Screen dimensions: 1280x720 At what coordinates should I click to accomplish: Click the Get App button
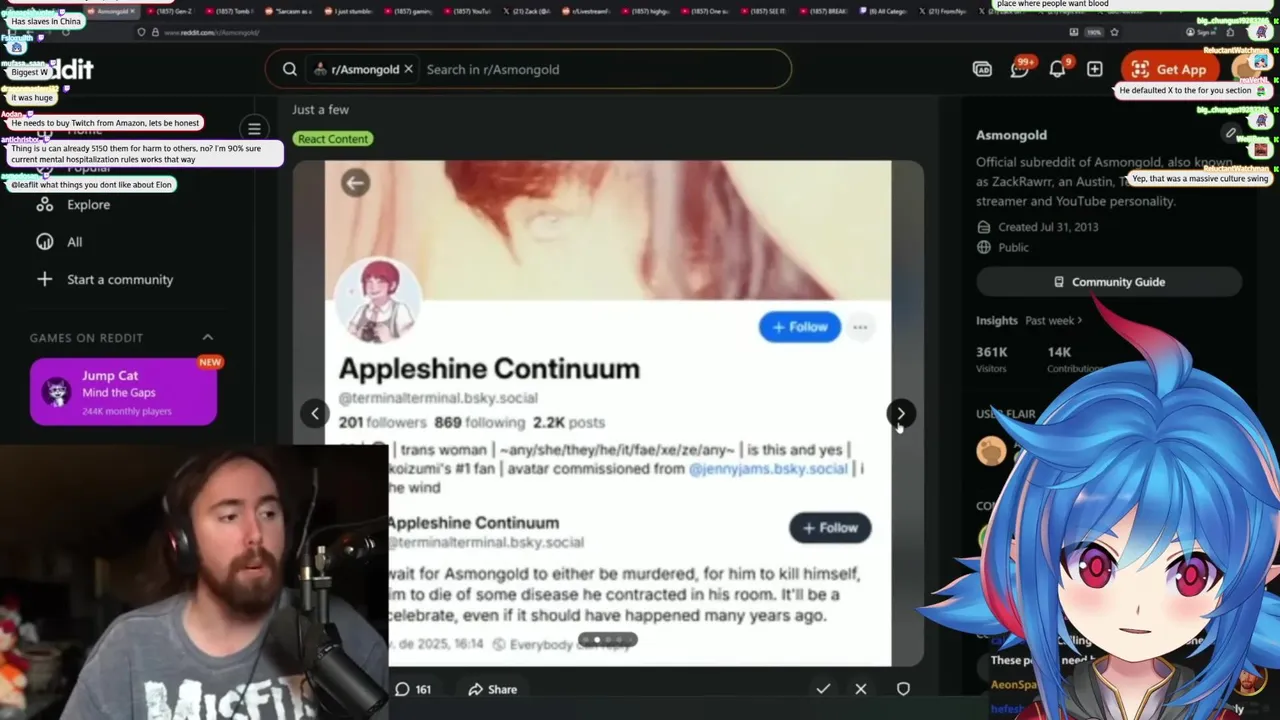tap(1169, 69)
